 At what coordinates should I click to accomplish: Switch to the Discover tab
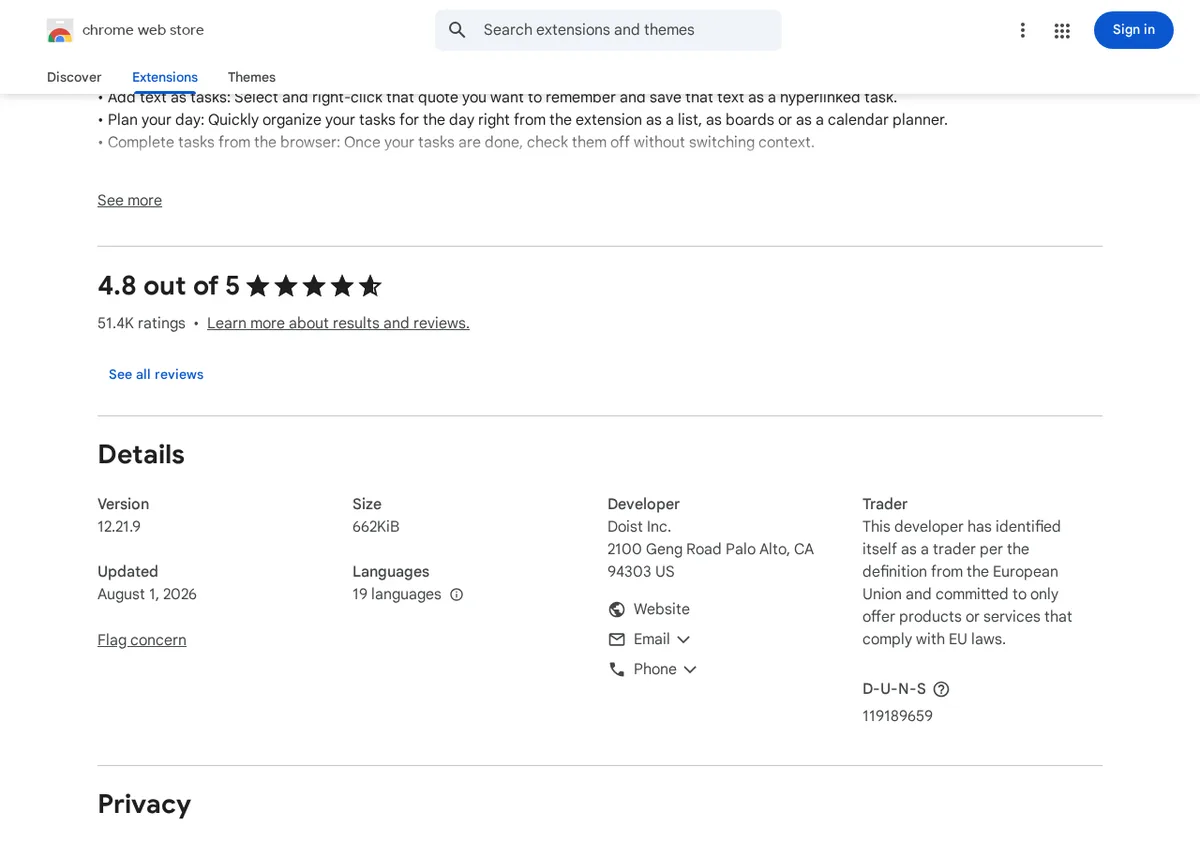tap(74, 77)
